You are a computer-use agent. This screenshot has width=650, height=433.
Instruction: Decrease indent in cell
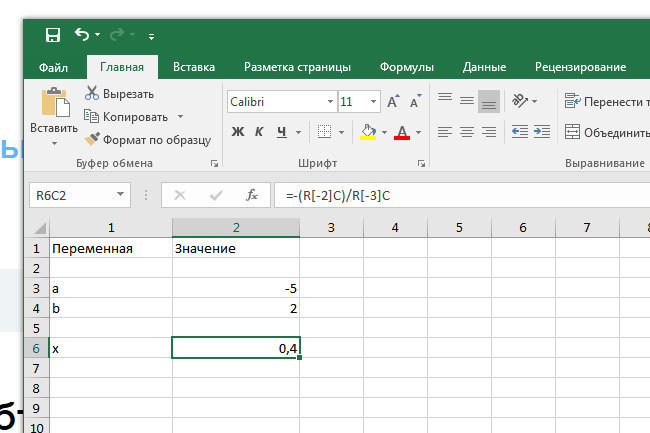(x=520, y=132)
